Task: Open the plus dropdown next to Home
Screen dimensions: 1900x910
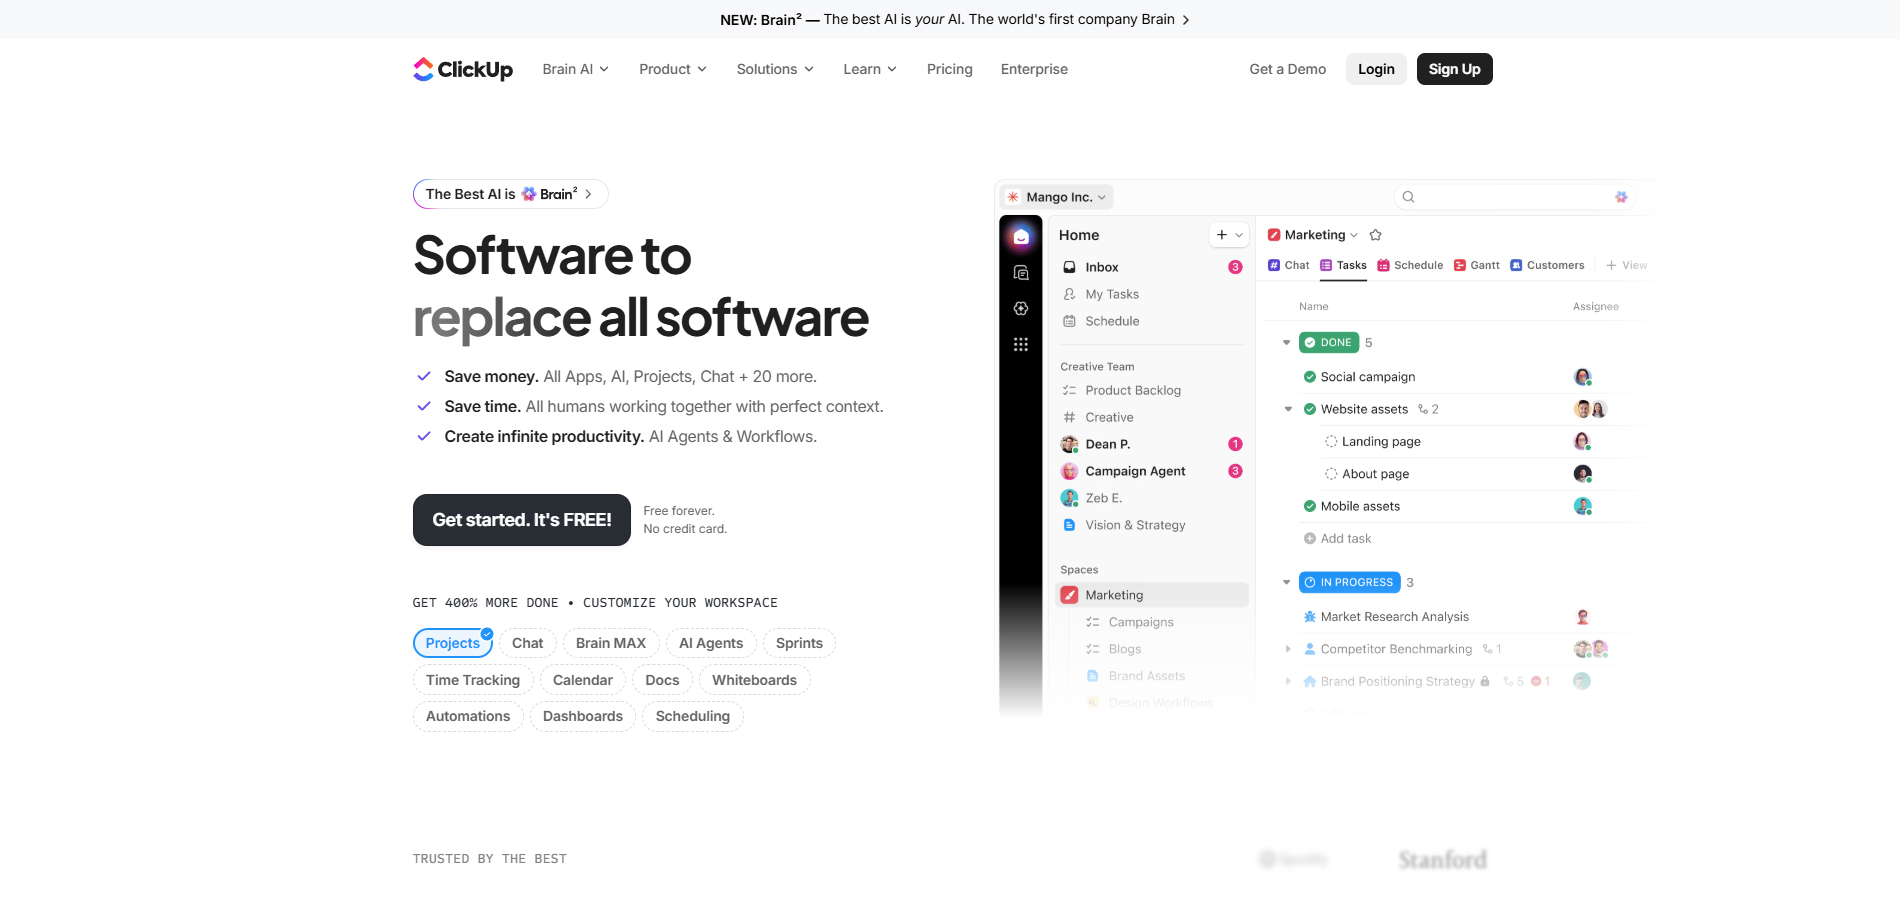Action: pos(1229,235)
